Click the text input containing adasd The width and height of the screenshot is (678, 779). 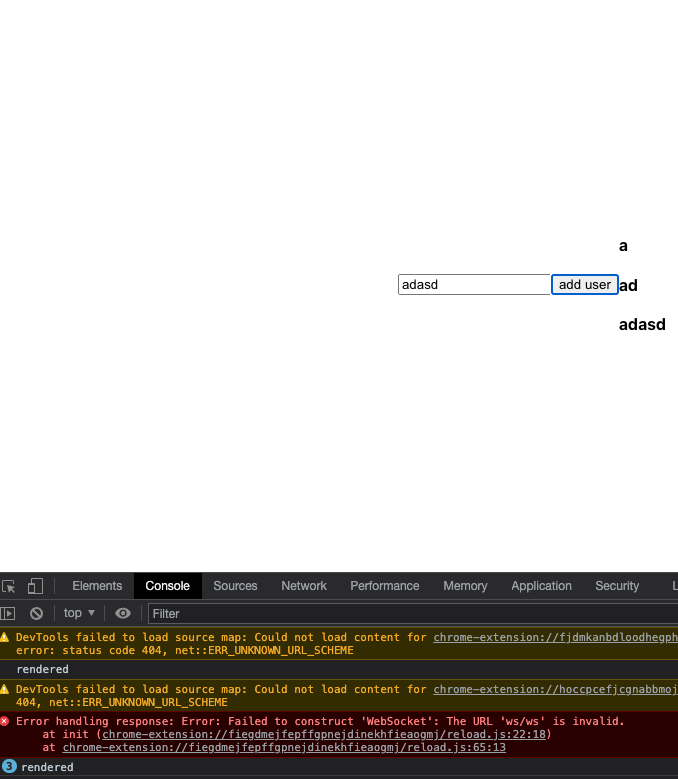[474, 285]
